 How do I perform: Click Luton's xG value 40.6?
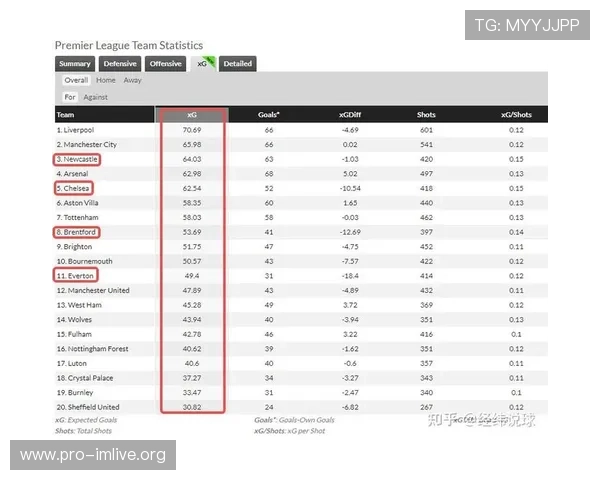point(192,363)
